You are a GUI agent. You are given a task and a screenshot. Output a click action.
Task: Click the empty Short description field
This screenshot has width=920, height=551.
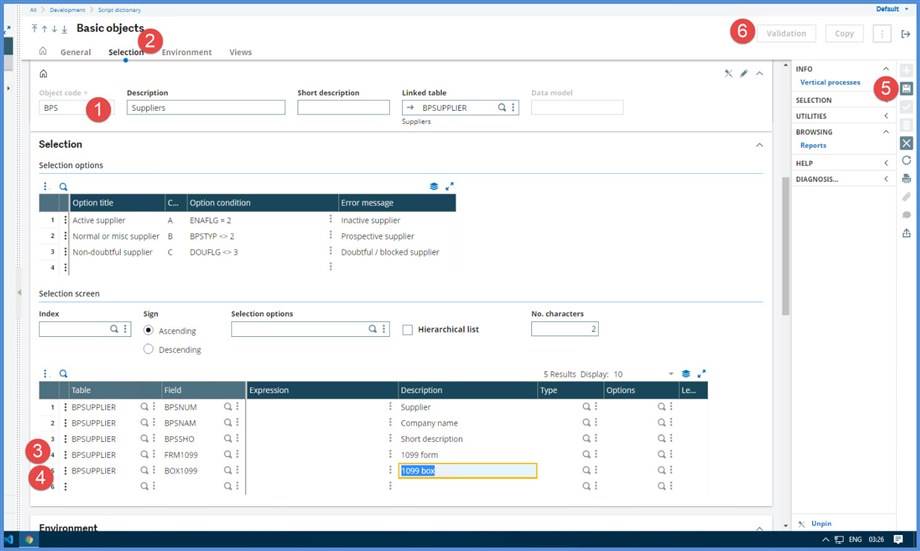(343, 107)
